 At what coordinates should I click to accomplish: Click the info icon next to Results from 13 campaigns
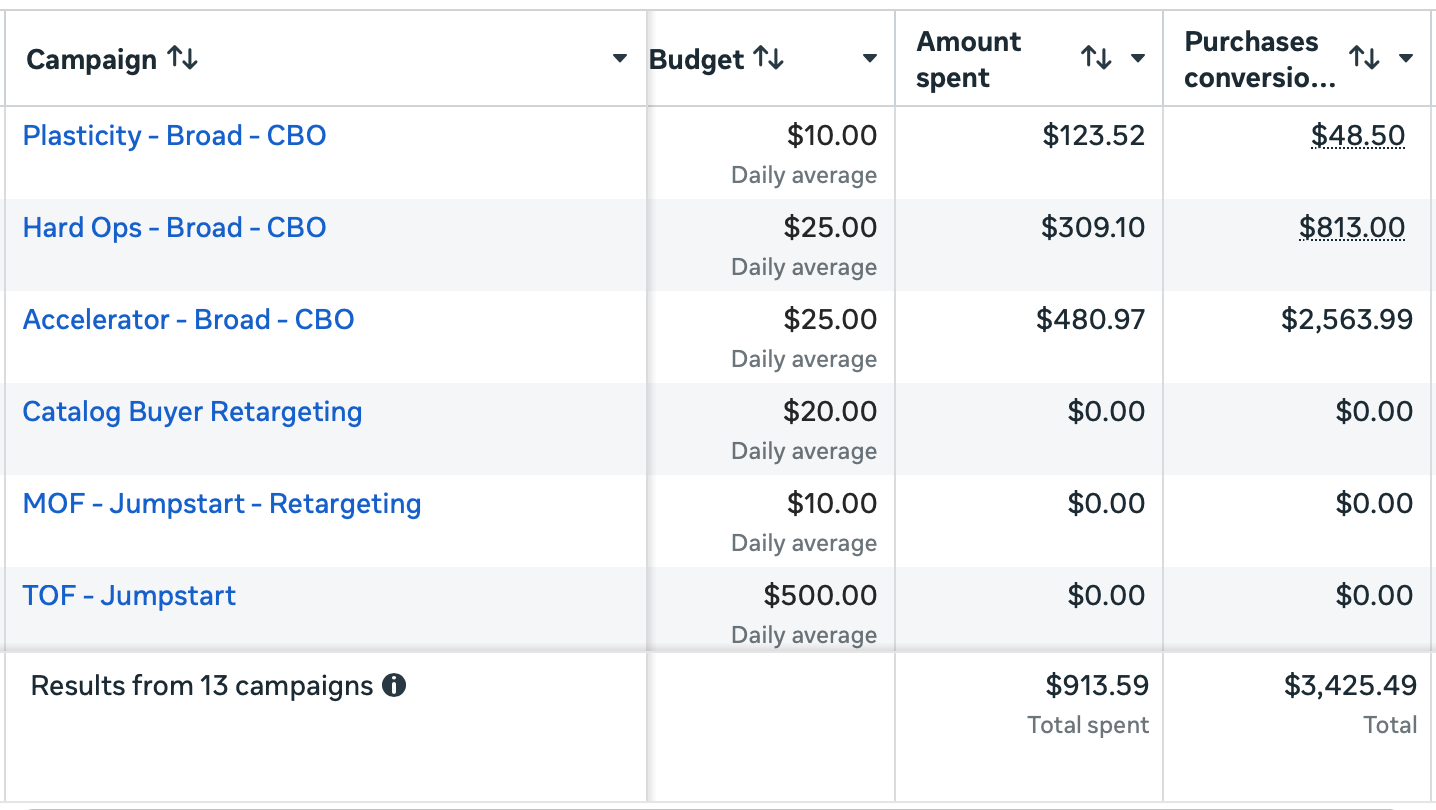pos(394,685)
